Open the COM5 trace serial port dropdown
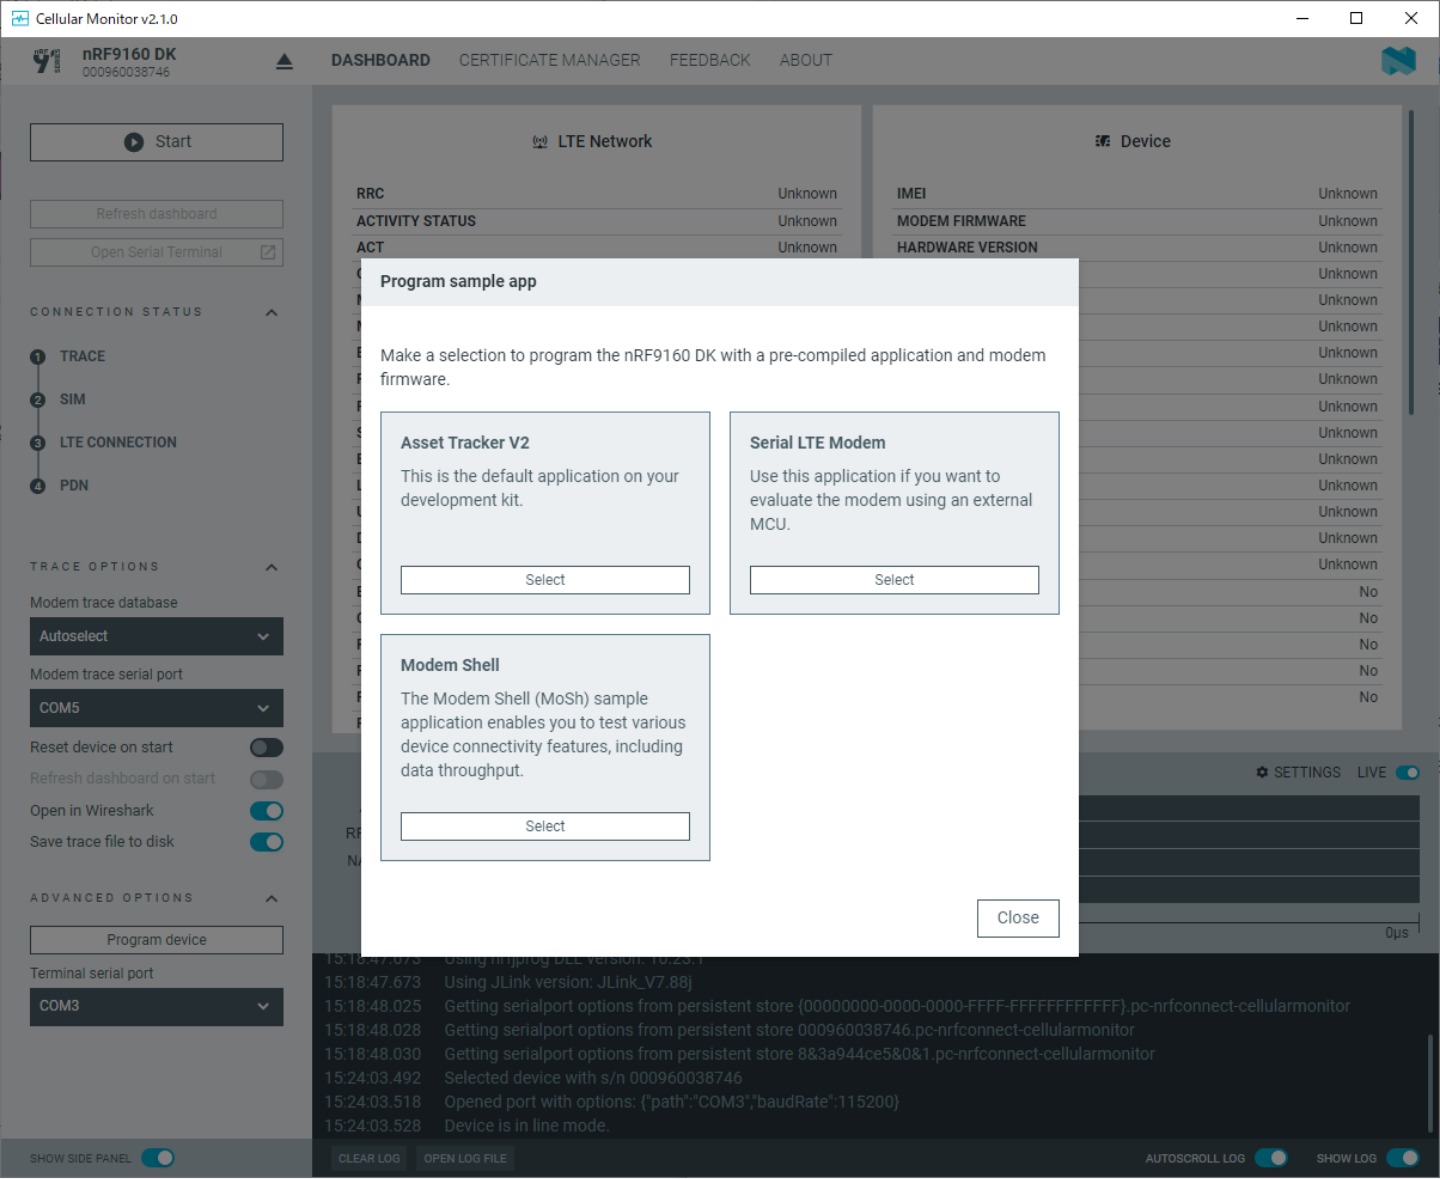The image size is (1440, 1179). click(156, 708)
